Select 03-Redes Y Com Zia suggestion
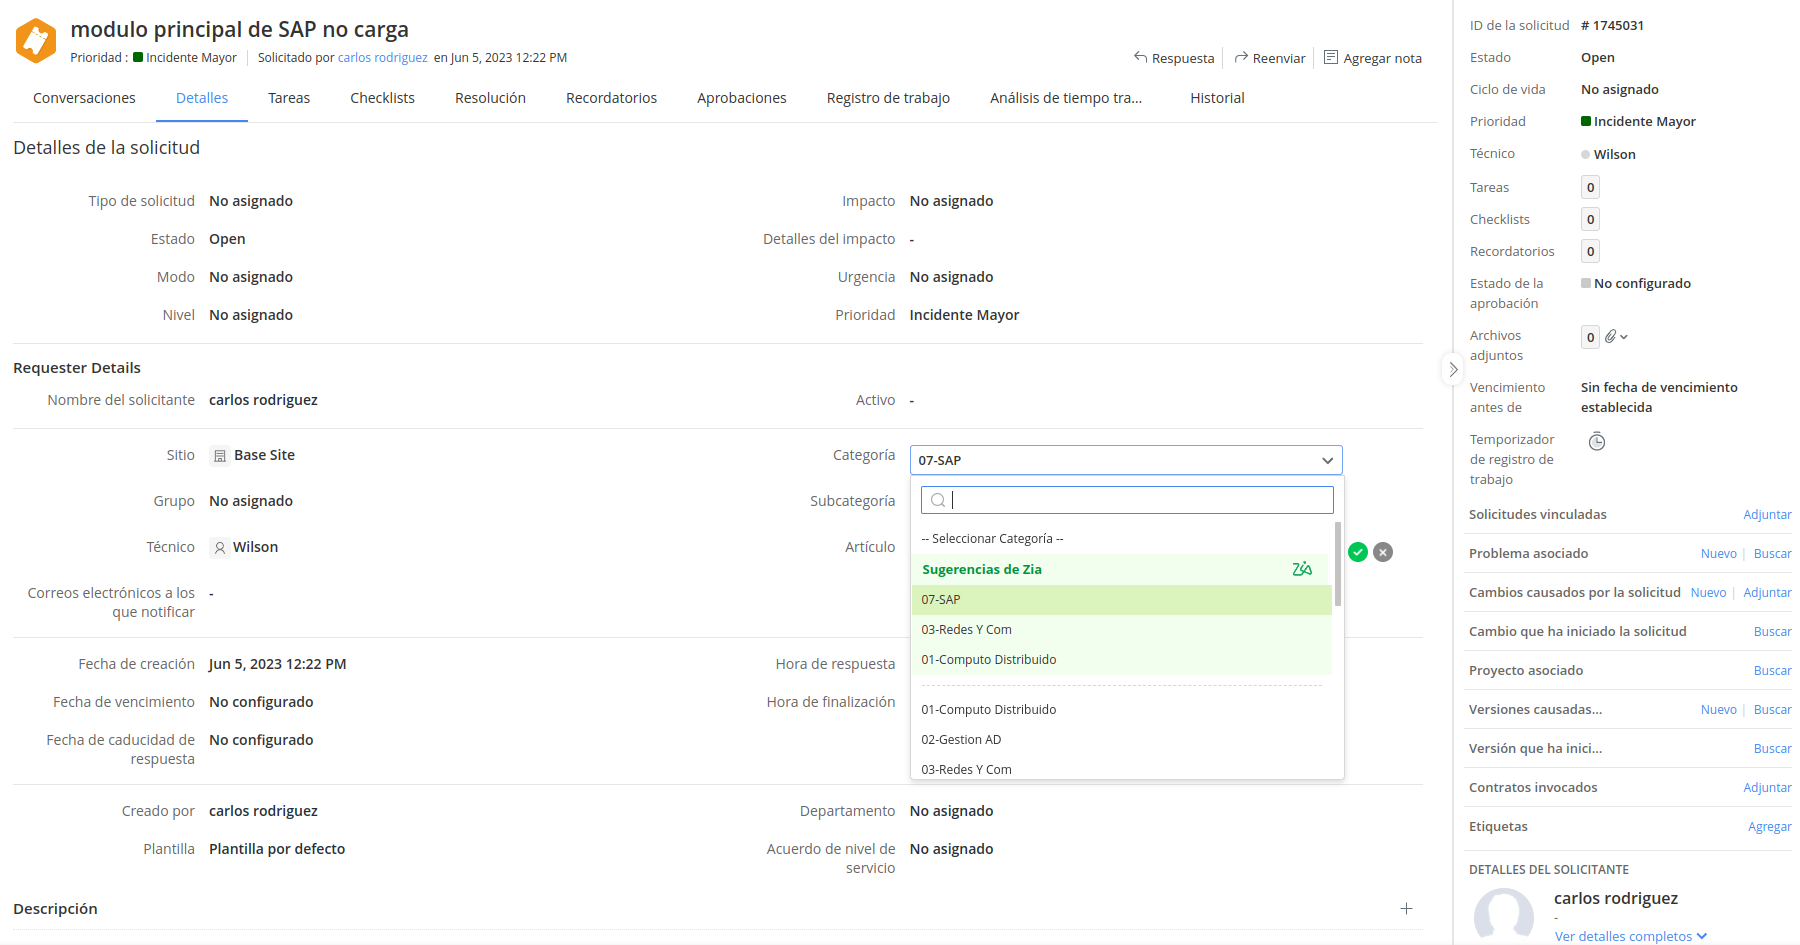 pyautogui.click(x=967, y=630)
